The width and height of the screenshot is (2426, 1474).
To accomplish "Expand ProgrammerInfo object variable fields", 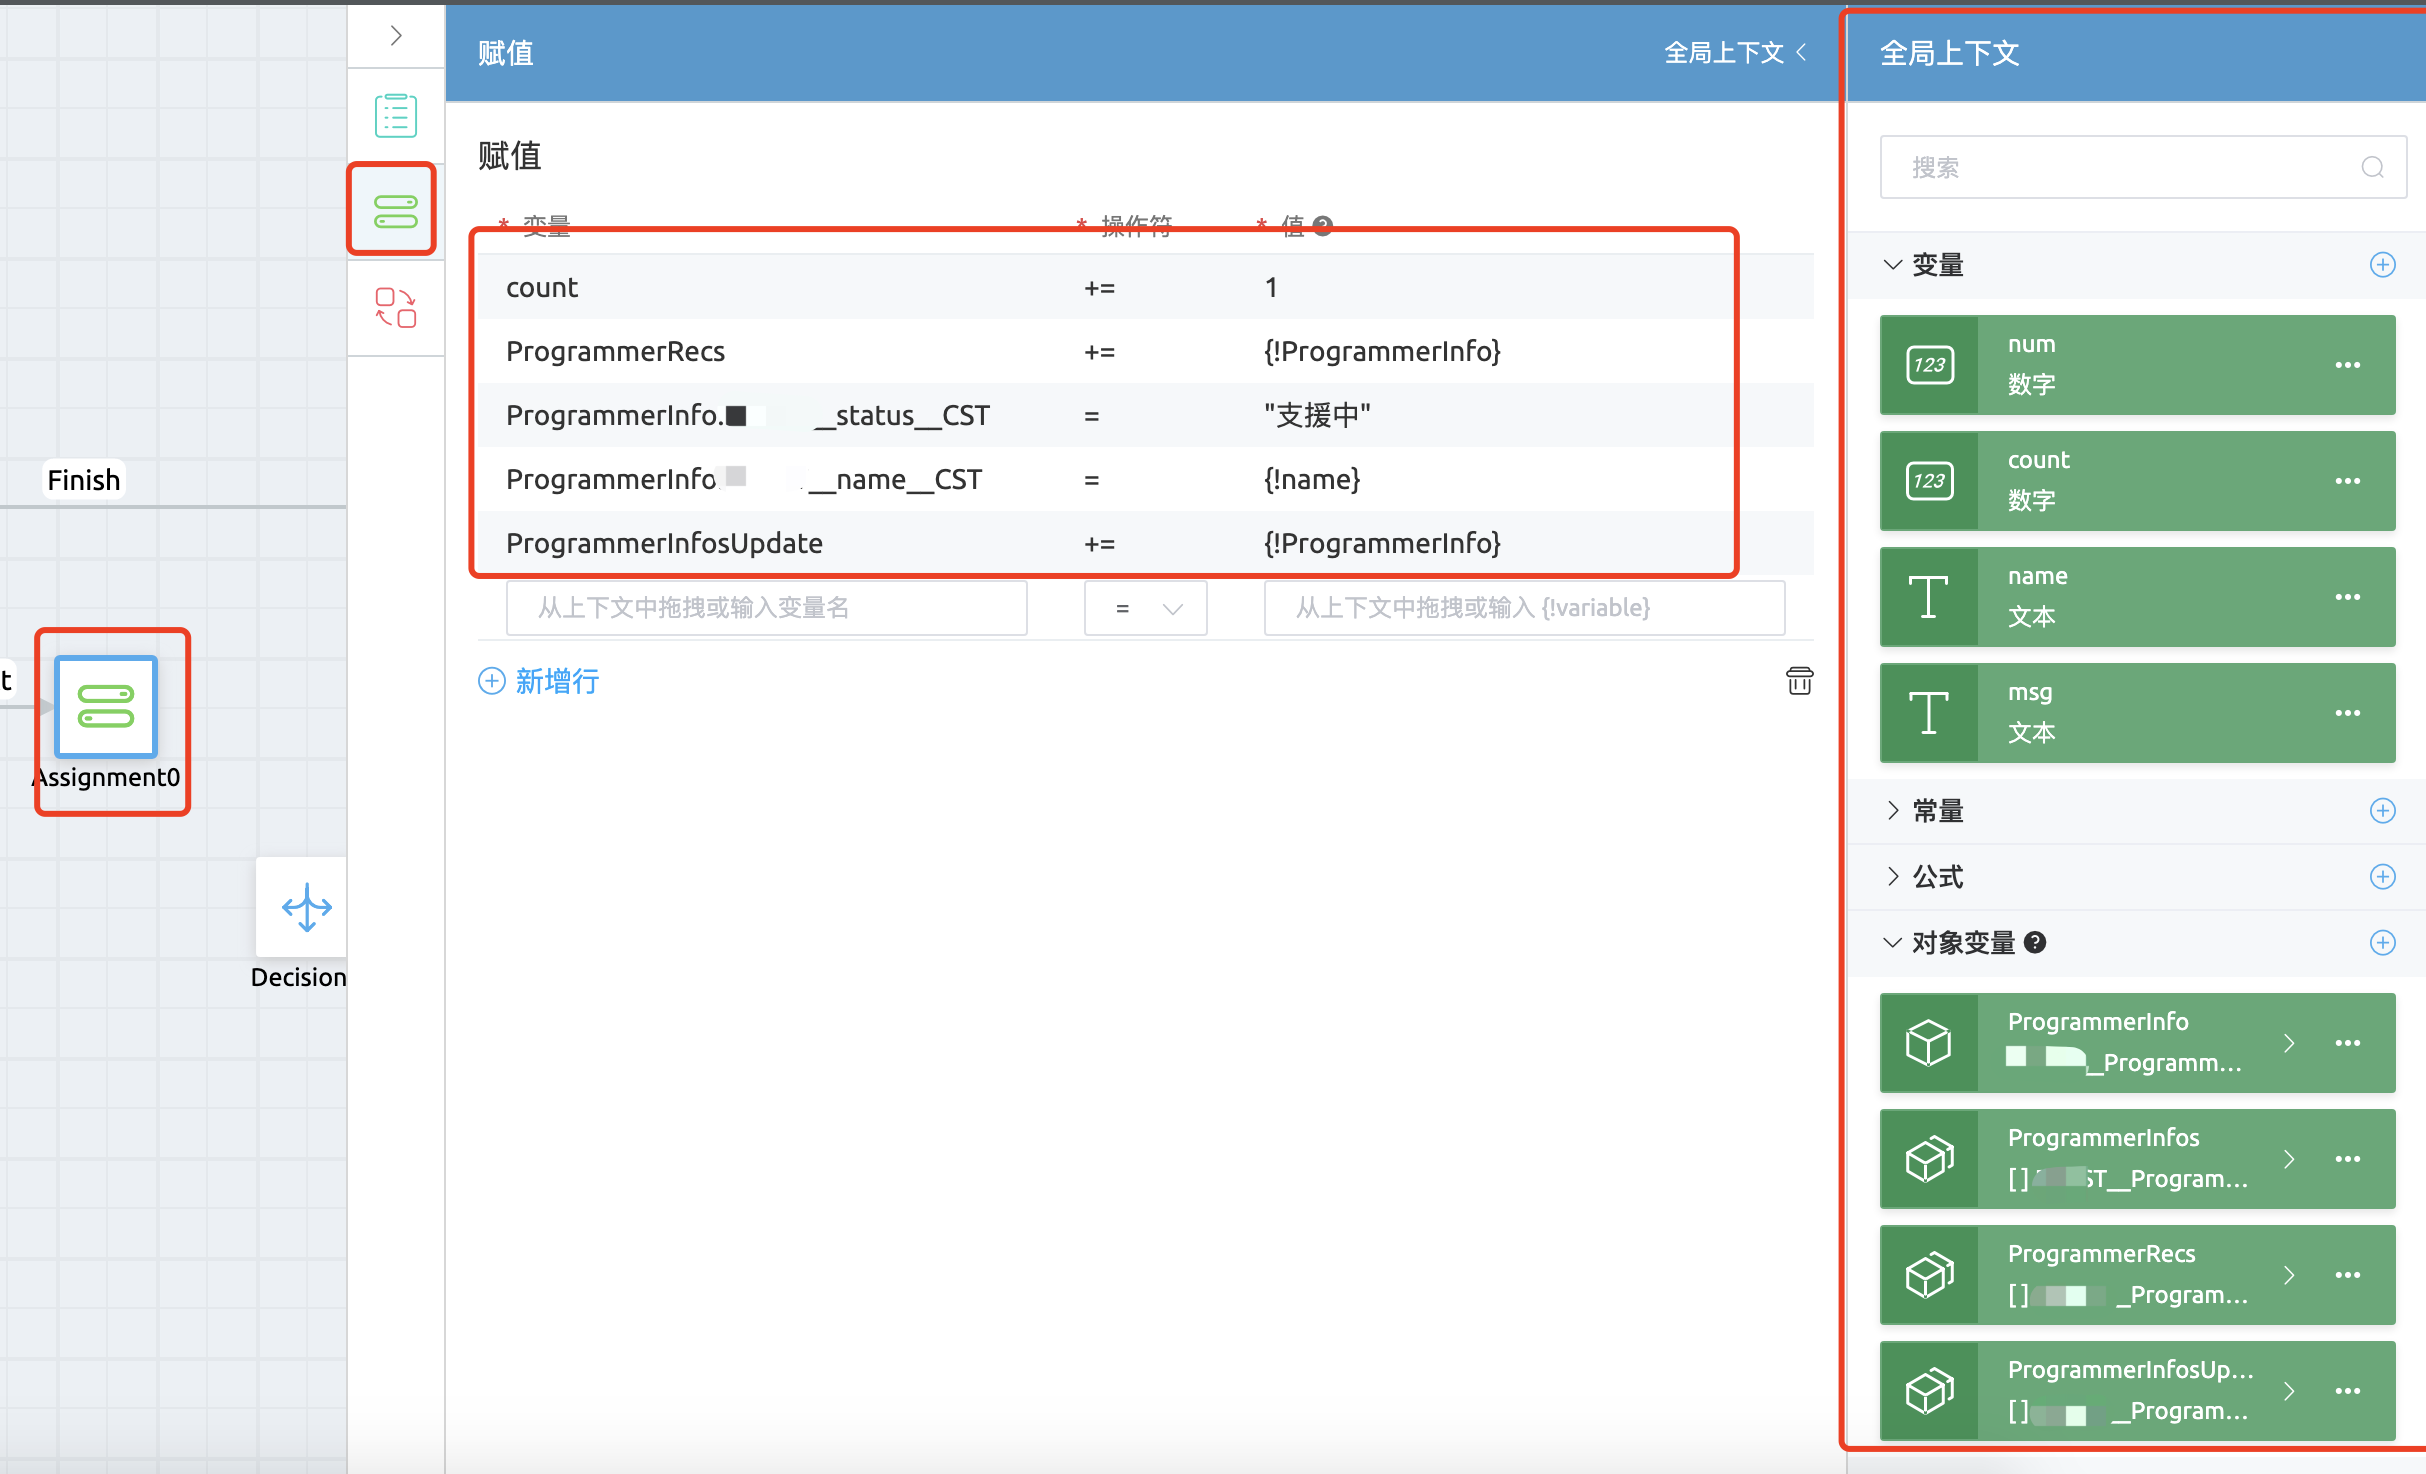I will pyautogui.click(x=2289, y=1043).
